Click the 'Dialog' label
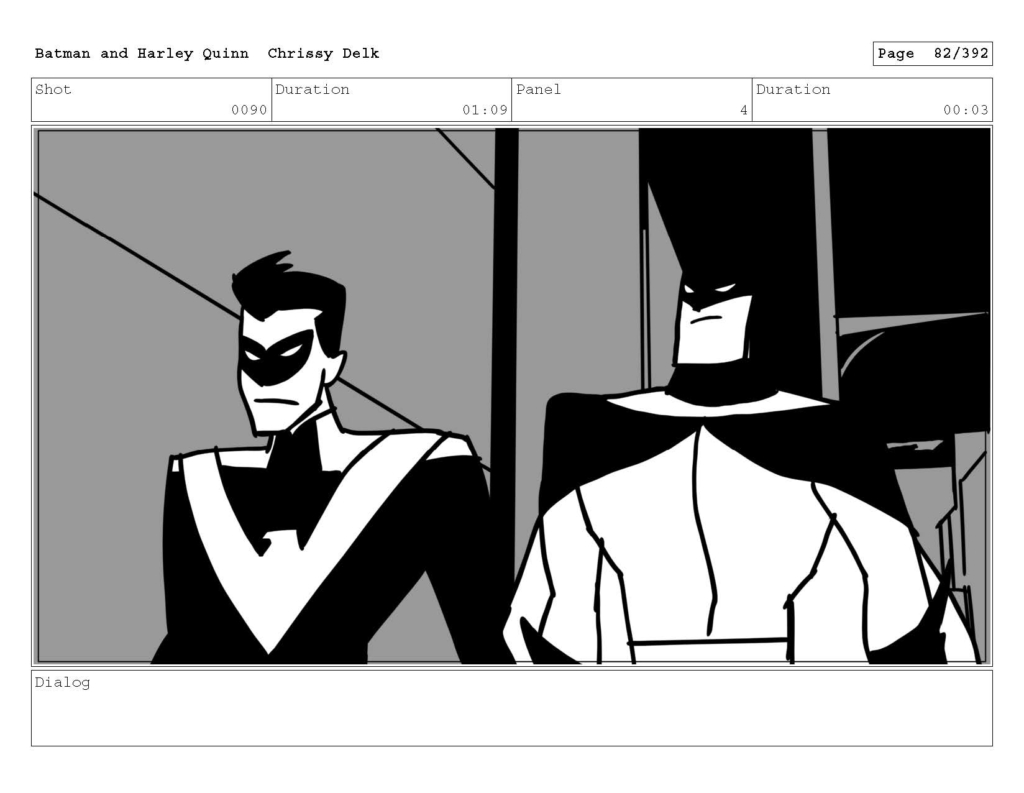The width and height of the screenshot is (1024, 793). point(62,683)
